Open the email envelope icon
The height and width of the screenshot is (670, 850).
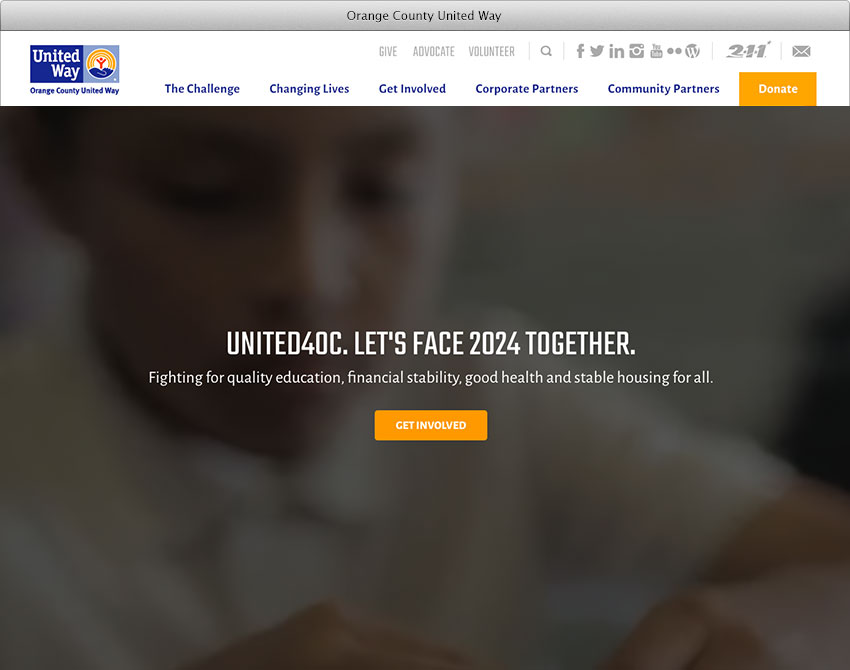pyautogui.click(x=801, y=51)
